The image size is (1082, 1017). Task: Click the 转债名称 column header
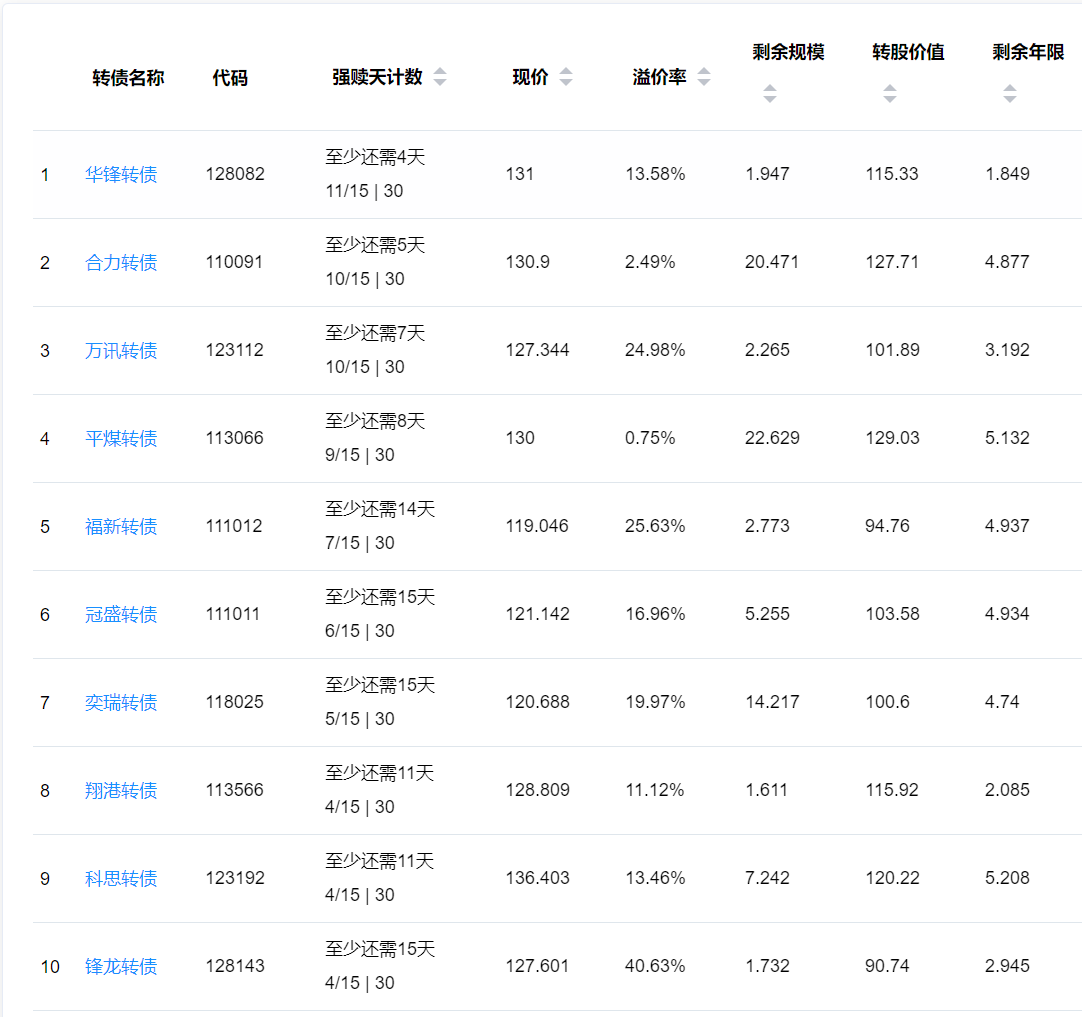(128, 78)
